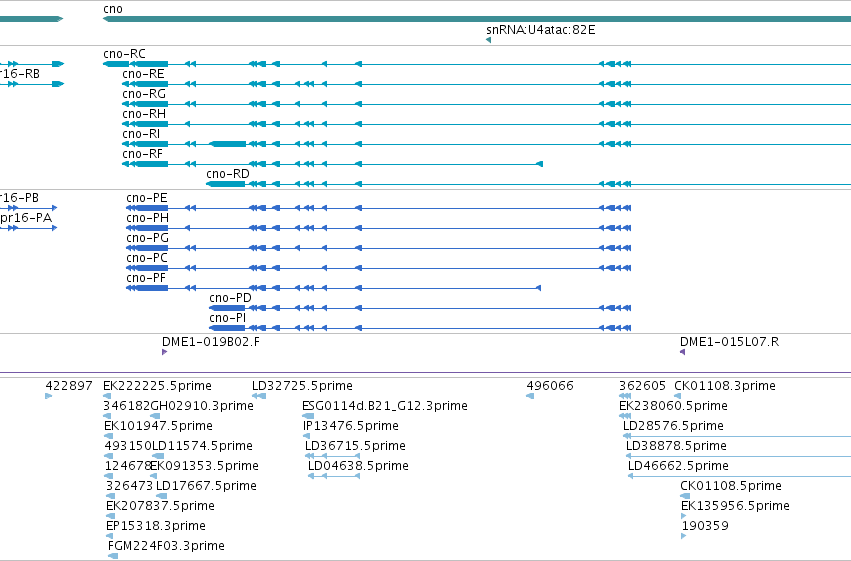This screenshot has height=561, width=851.
Task: Select the 493150 feature label
Action: 128,446
